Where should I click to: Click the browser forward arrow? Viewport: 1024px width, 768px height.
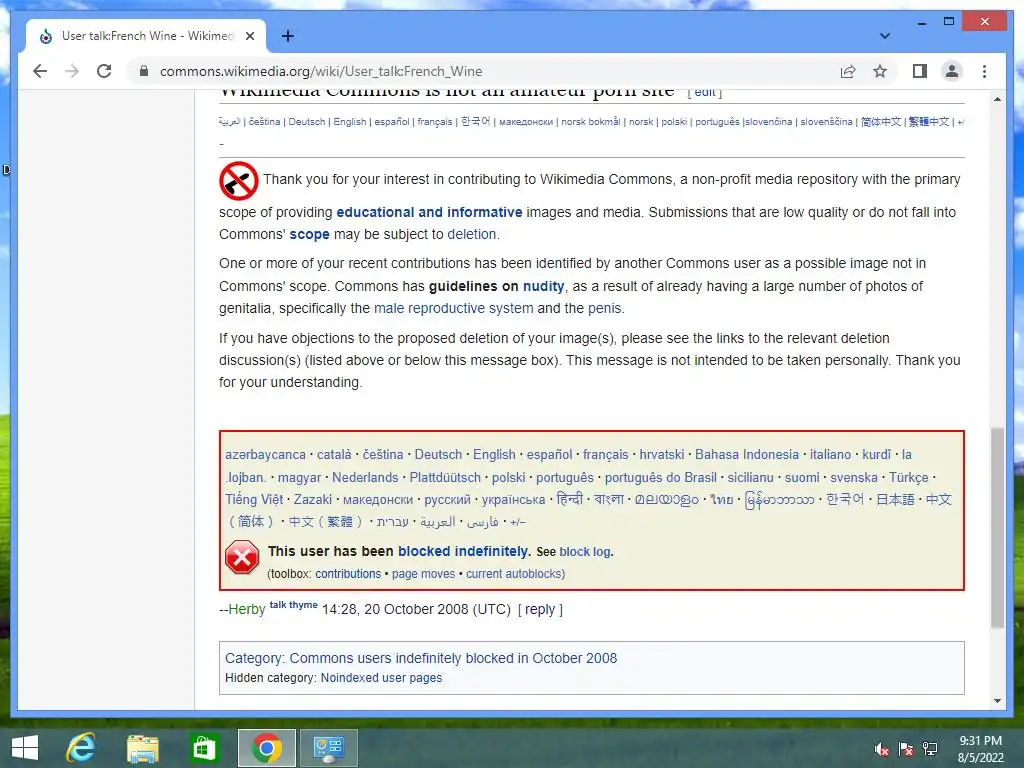tap(72, 71)
